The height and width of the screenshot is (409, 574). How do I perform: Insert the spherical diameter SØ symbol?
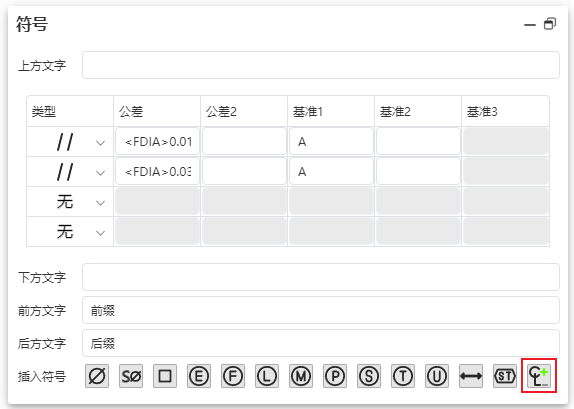(x=131, y=376)
